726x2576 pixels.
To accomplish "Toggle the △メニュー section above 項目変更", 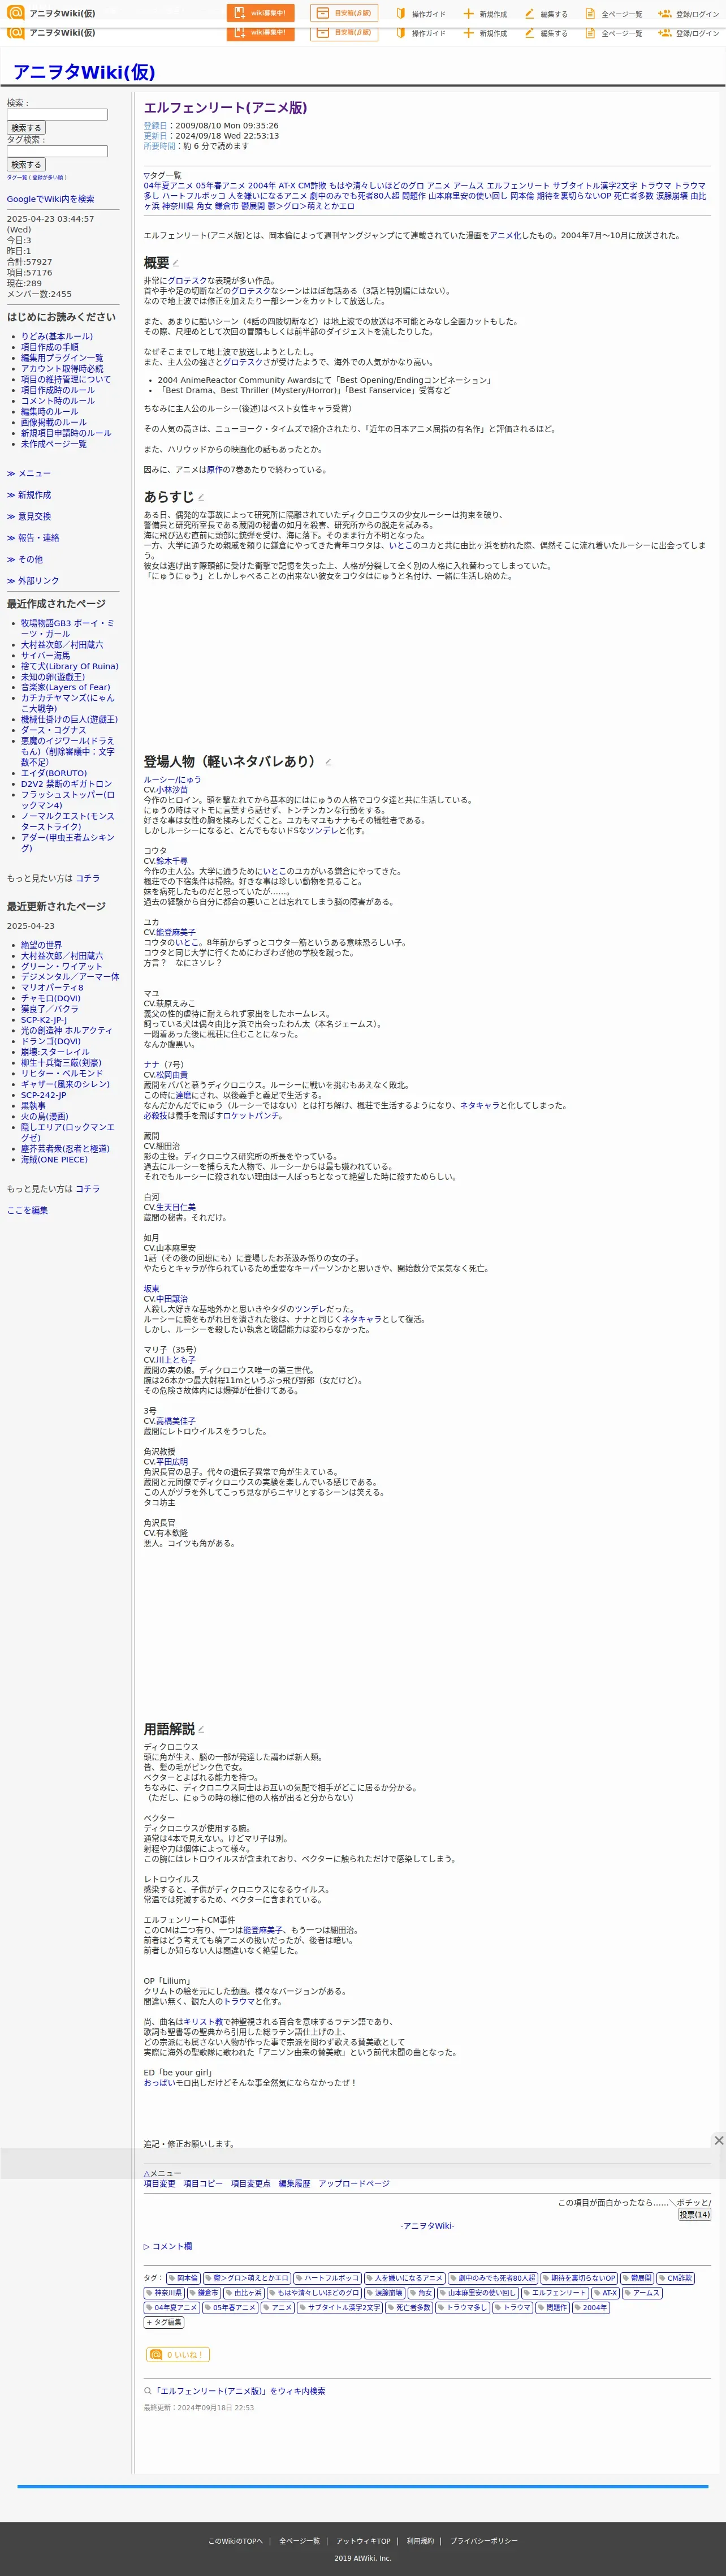I will 162,2173.
